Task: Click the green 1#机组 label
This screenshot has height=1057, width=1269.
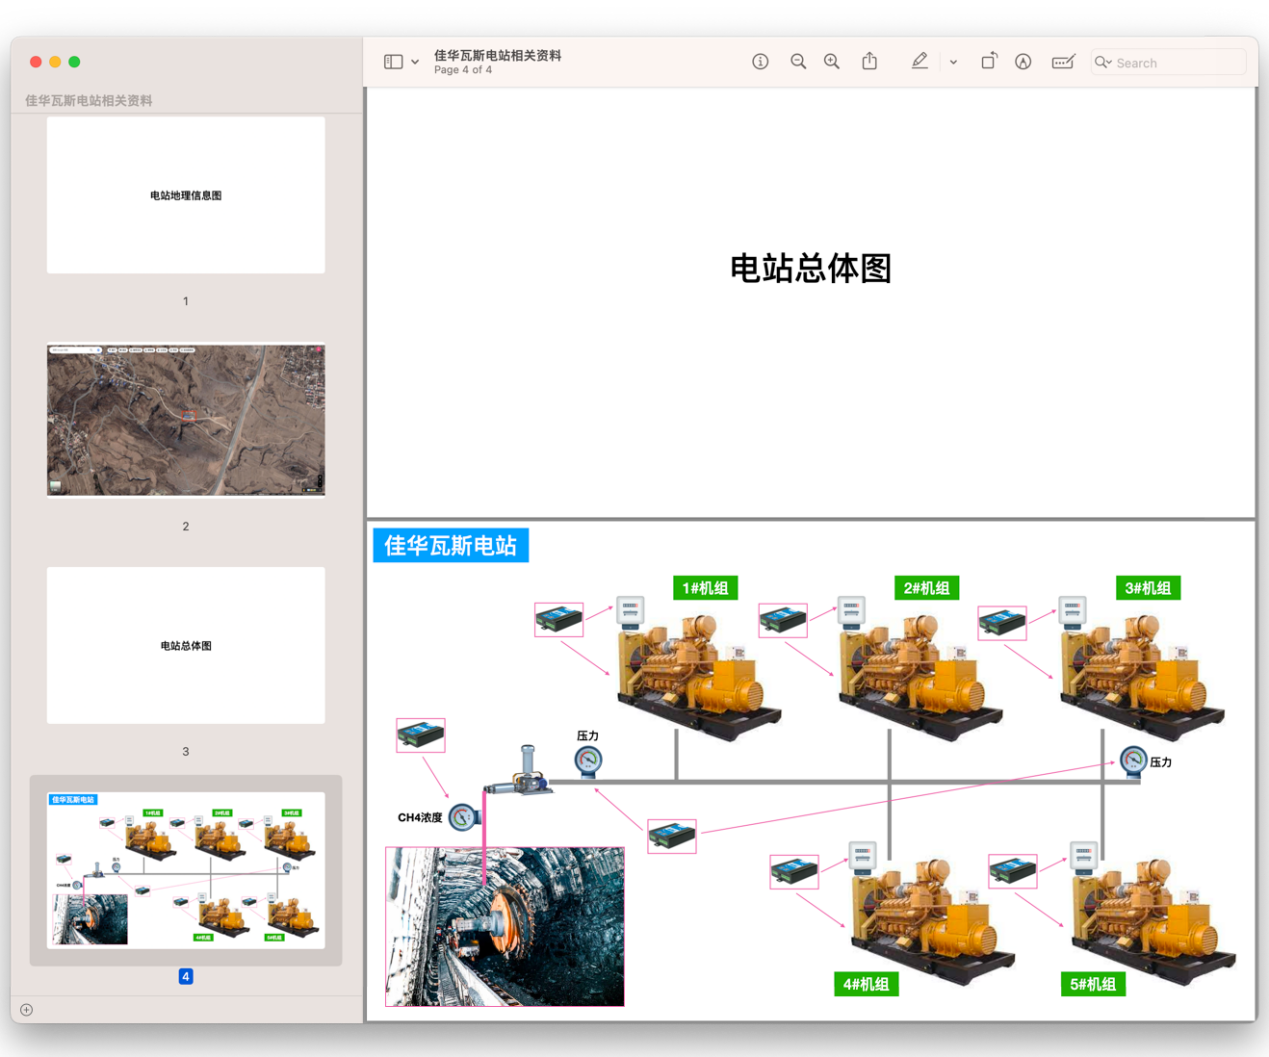Action: (x=705, y=588)
